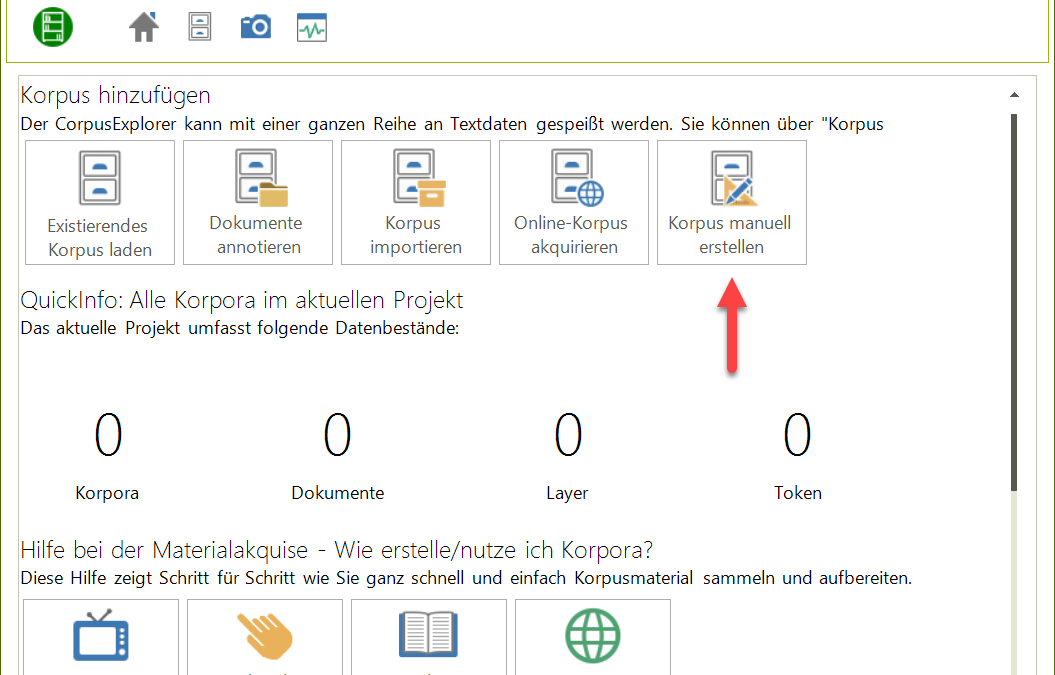
Task: Open the pointing hand help tile
Action: click(x=265, y=636)
